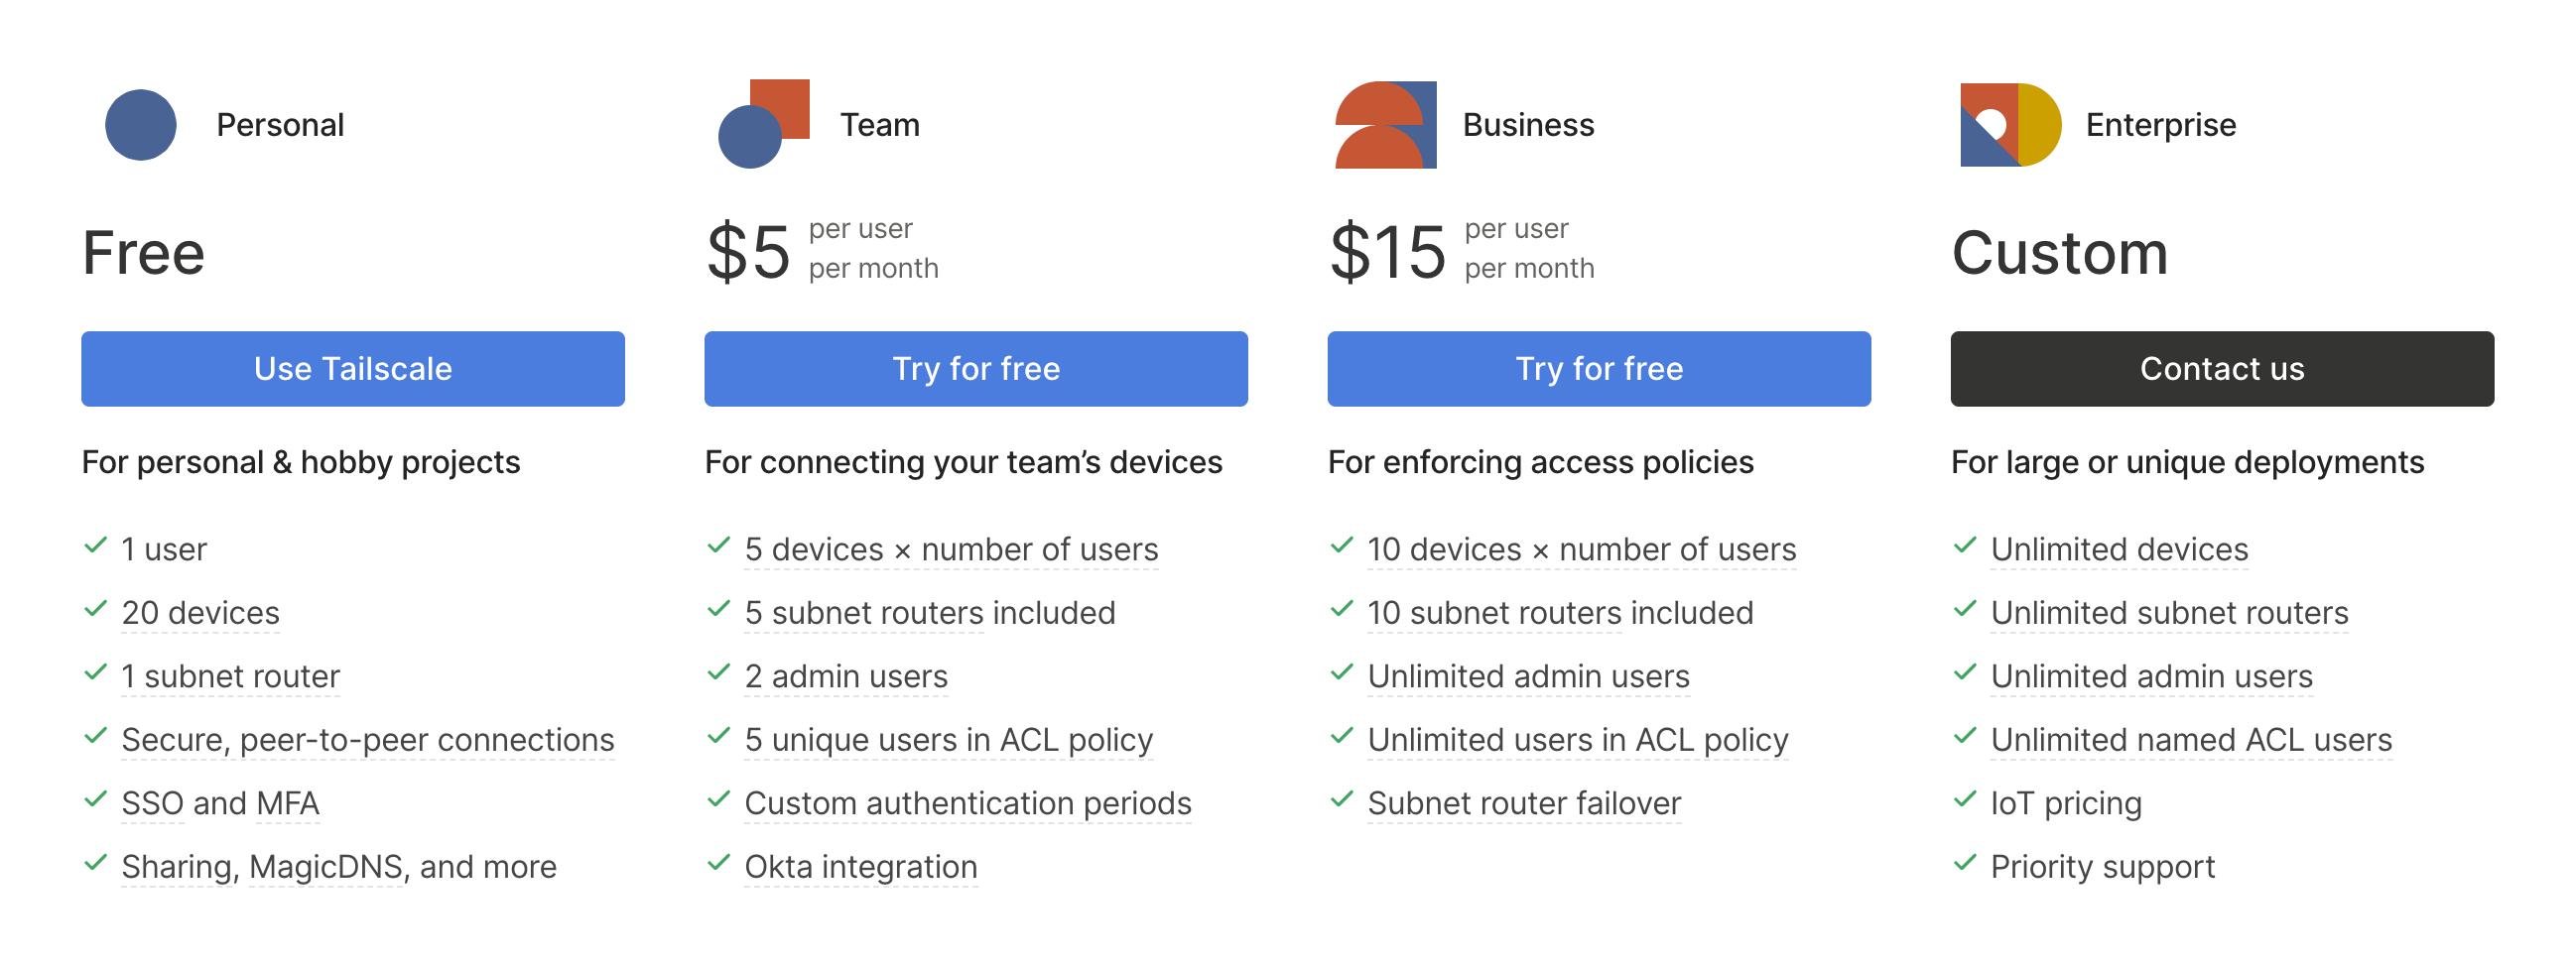Click the checkmark beside "Okta integration"

click(x=719, y=863)
